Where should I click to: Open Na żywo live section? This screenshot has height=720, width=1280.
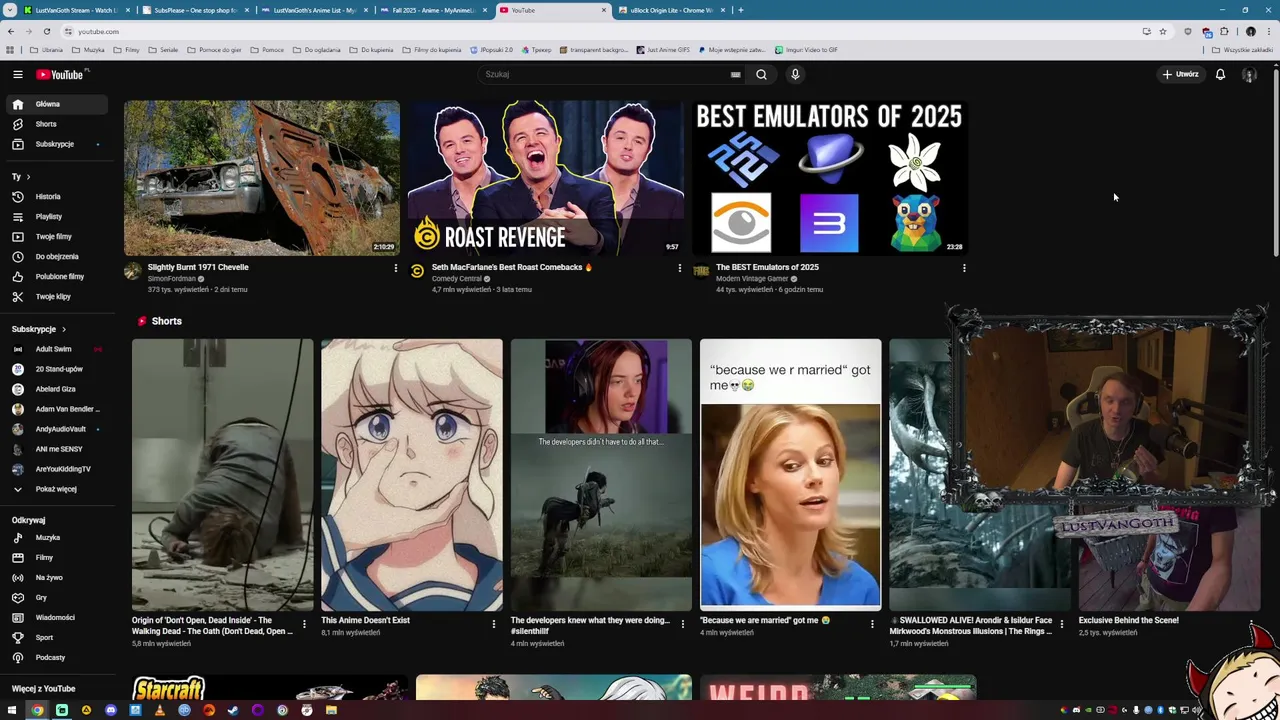click(56, 578)
